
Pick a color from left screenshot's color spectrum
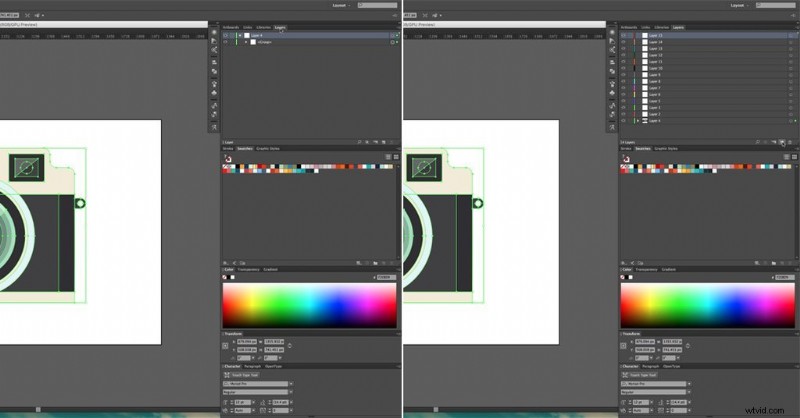tap(309, 305)
